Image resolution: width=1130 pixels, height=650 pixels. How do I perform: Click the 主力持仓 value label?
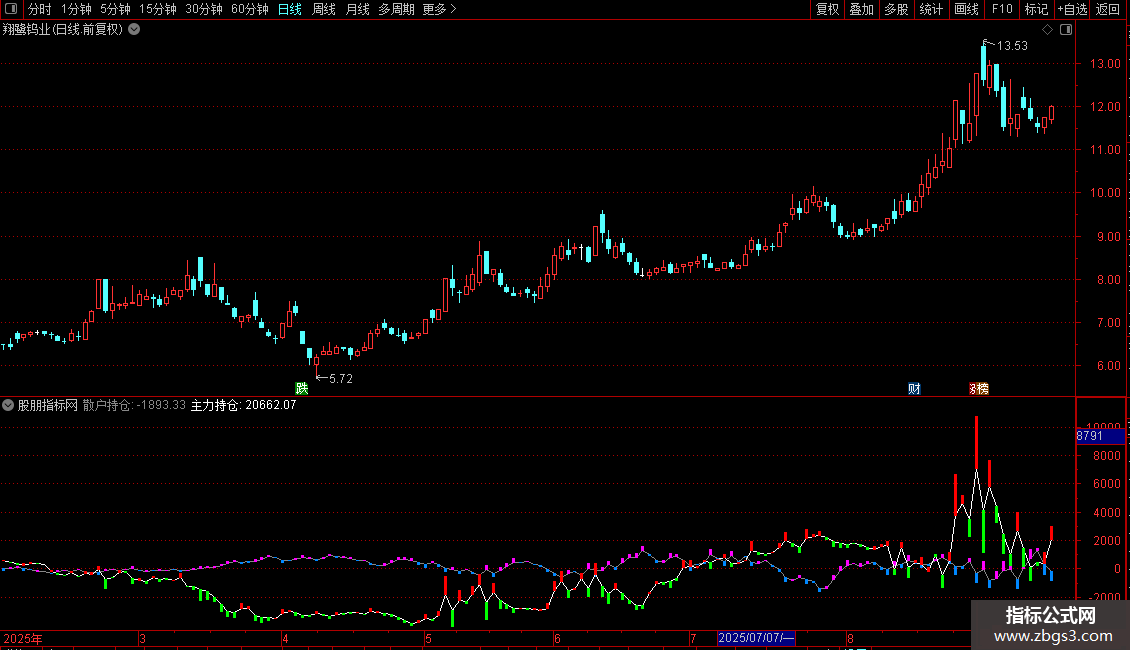coord(243,405)
